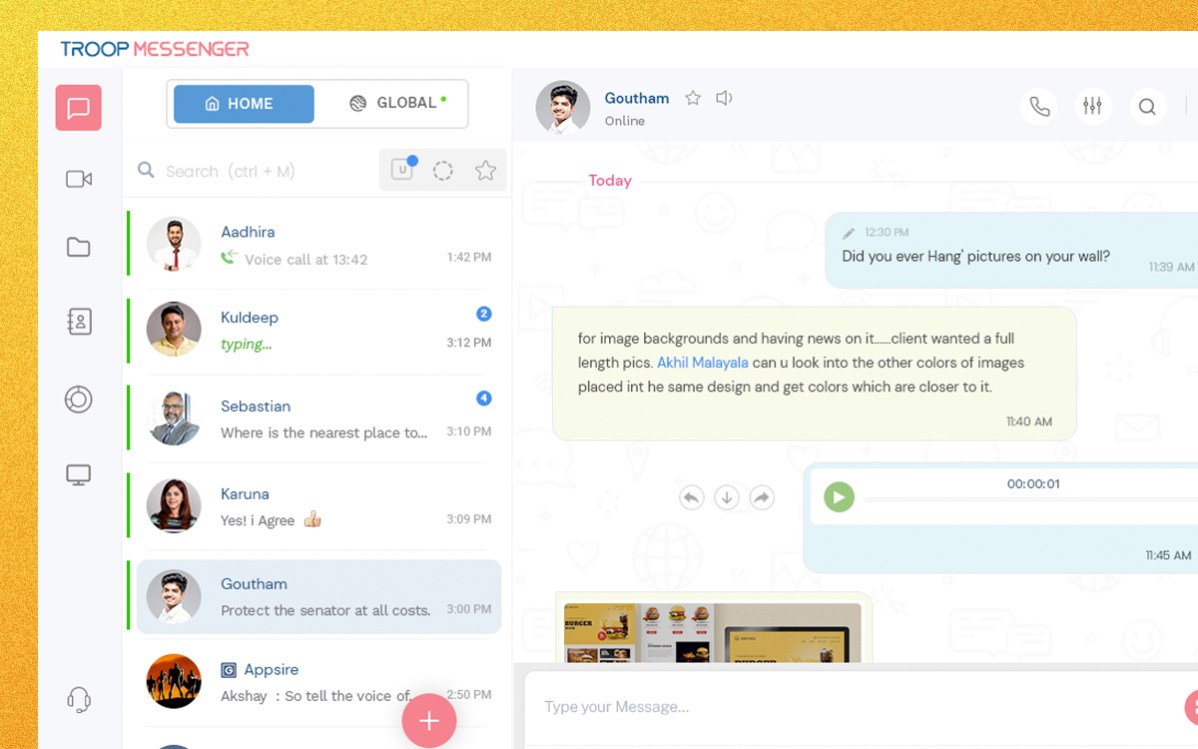Click the incoming call icon under Aadhira
1198x749 pixels.
click(228, 258)
